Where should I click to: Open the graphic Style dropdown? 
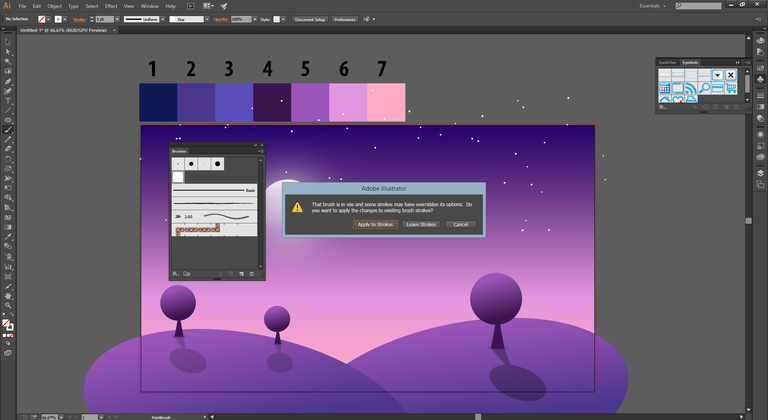point(283,19)
